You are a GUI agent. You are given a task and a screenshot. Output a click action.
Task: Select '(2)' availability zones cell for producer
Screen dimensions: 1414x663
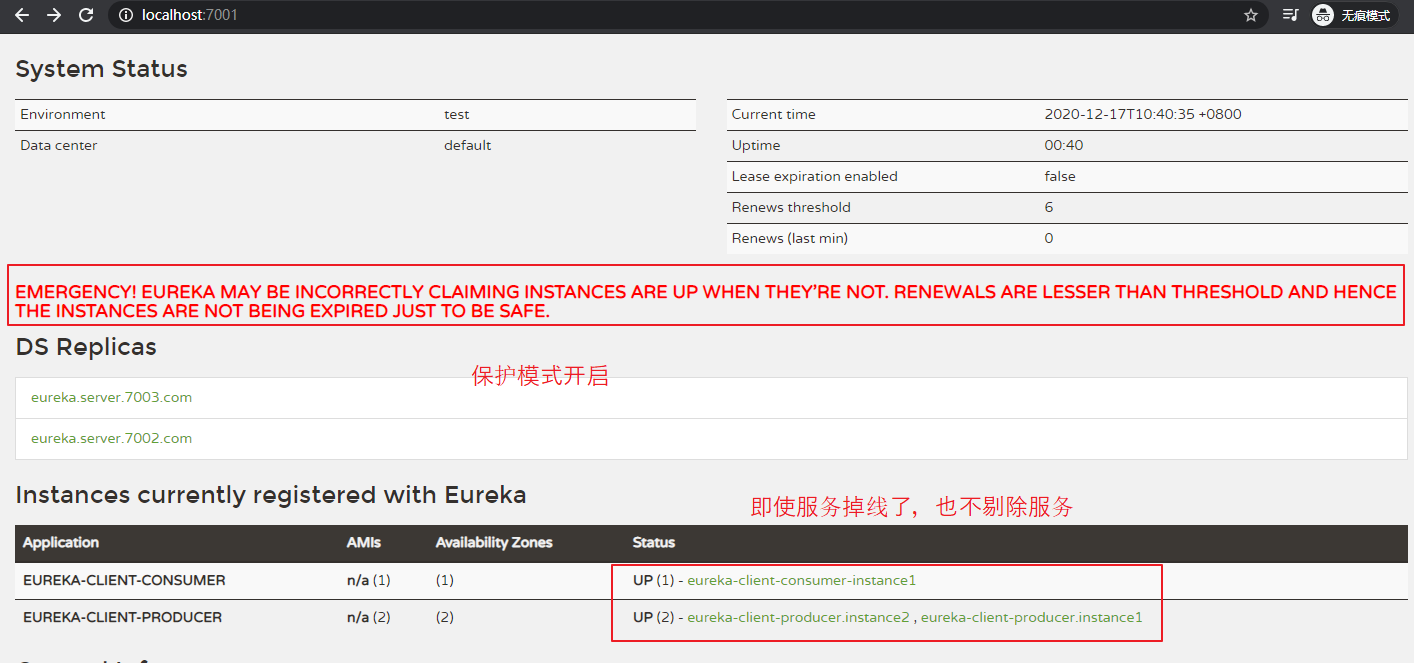(x=445, y=617)
